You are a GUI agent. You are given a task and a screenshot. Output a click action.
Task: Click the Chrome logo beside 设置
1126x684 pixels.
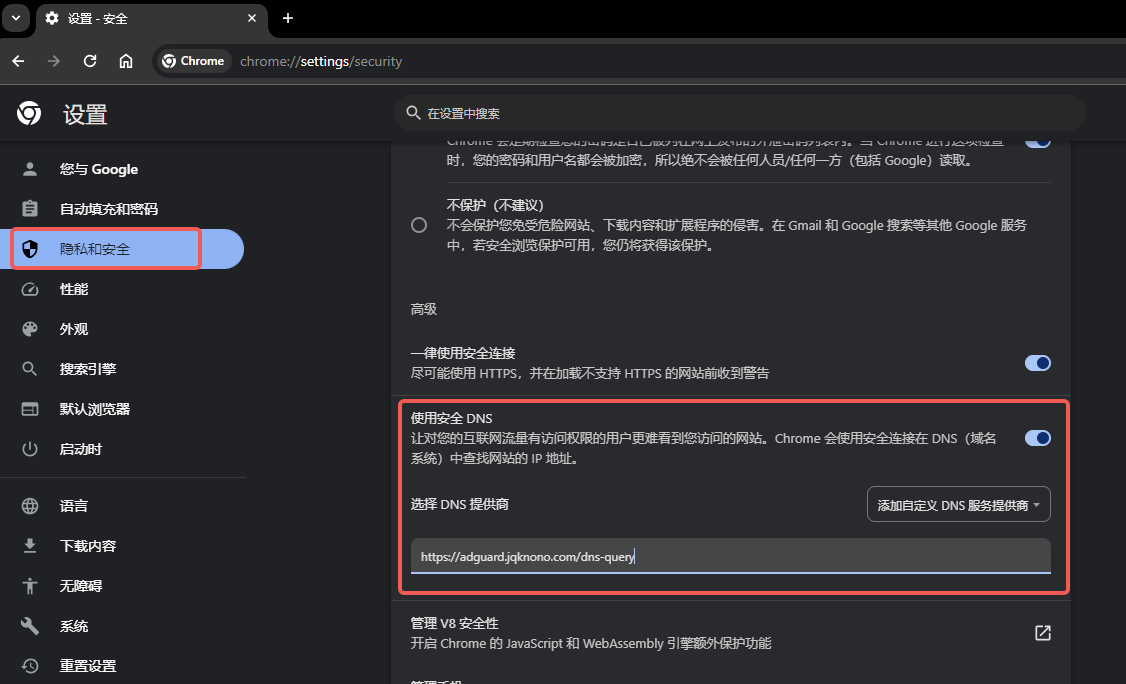[x=29, y=114]
